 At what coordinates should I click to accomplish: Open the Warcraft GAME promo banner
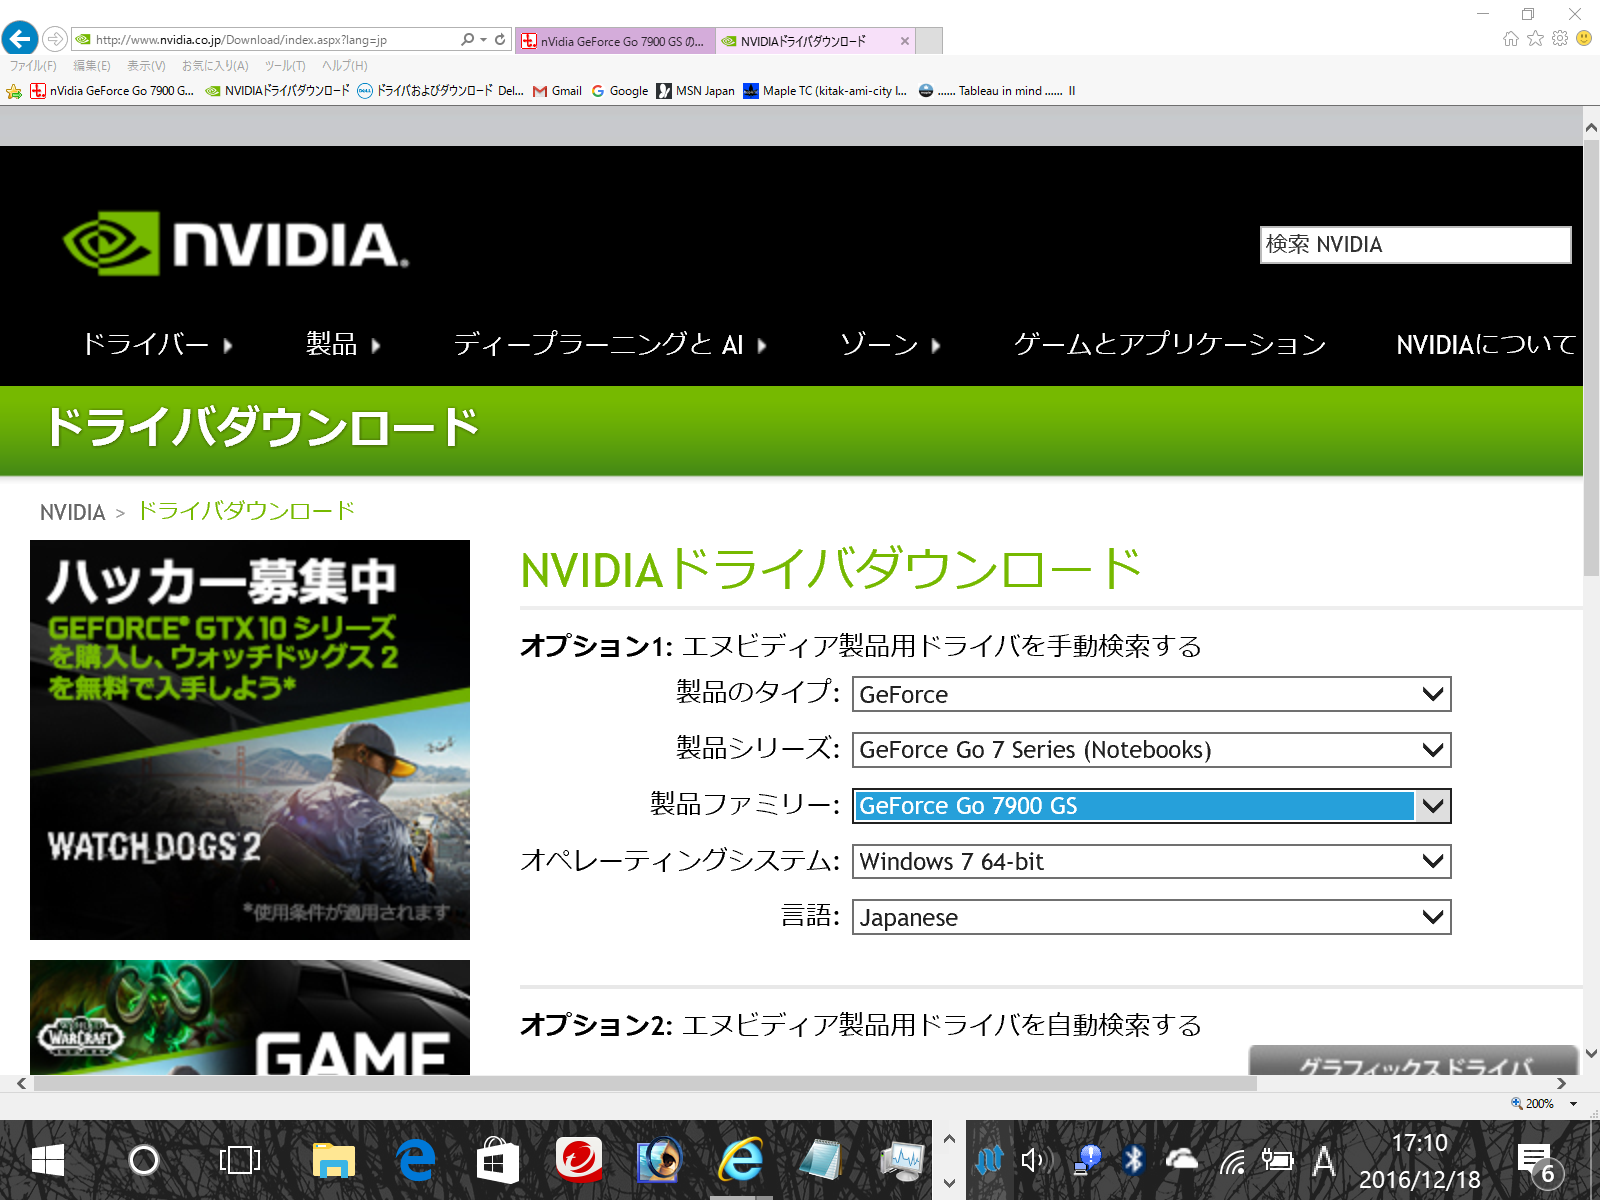tap(250, 1017)
